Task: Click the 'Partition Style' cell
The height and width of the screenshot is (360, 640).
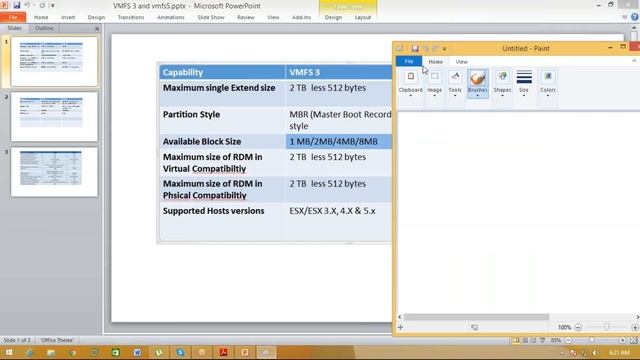Action: point(222,120)
